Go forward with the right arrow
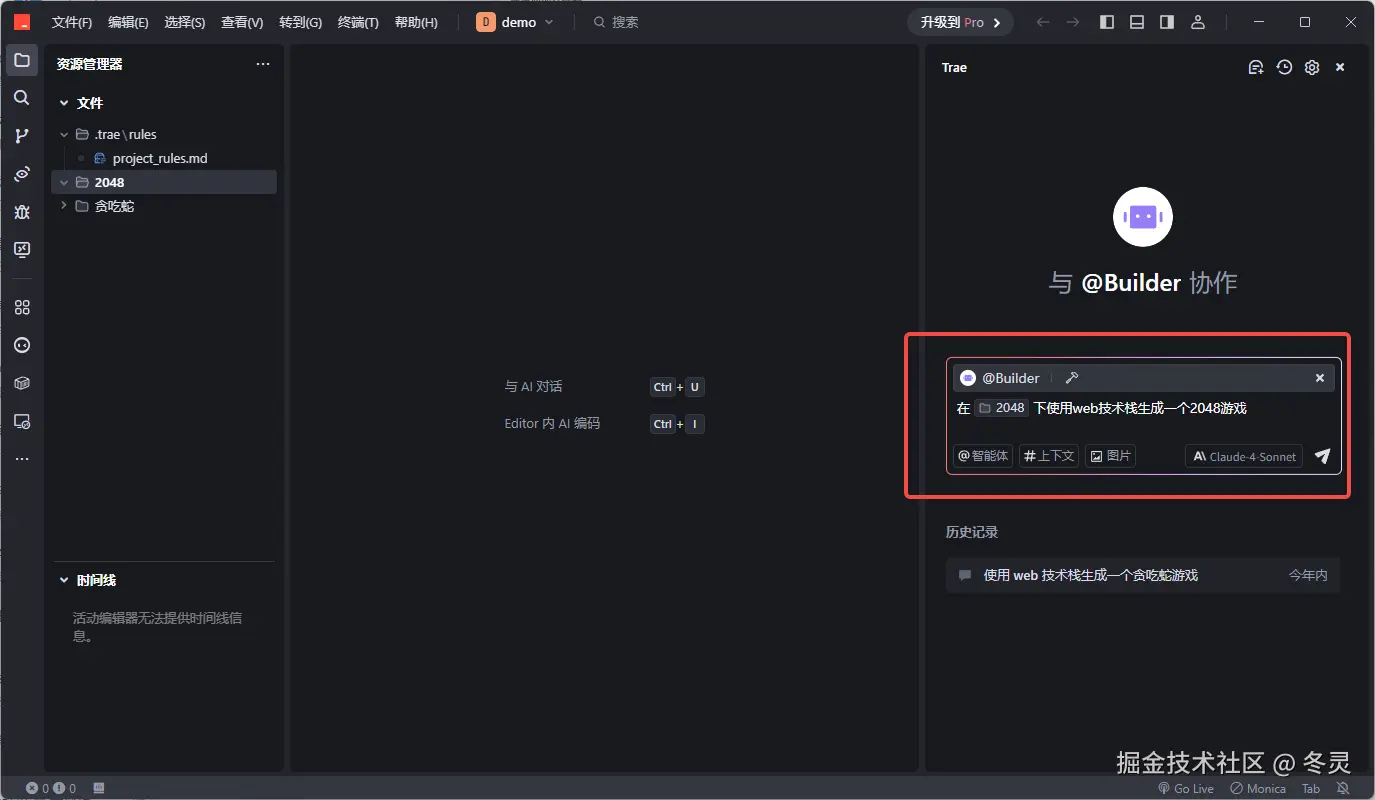1375x800 pixels. pos(1073,22)
